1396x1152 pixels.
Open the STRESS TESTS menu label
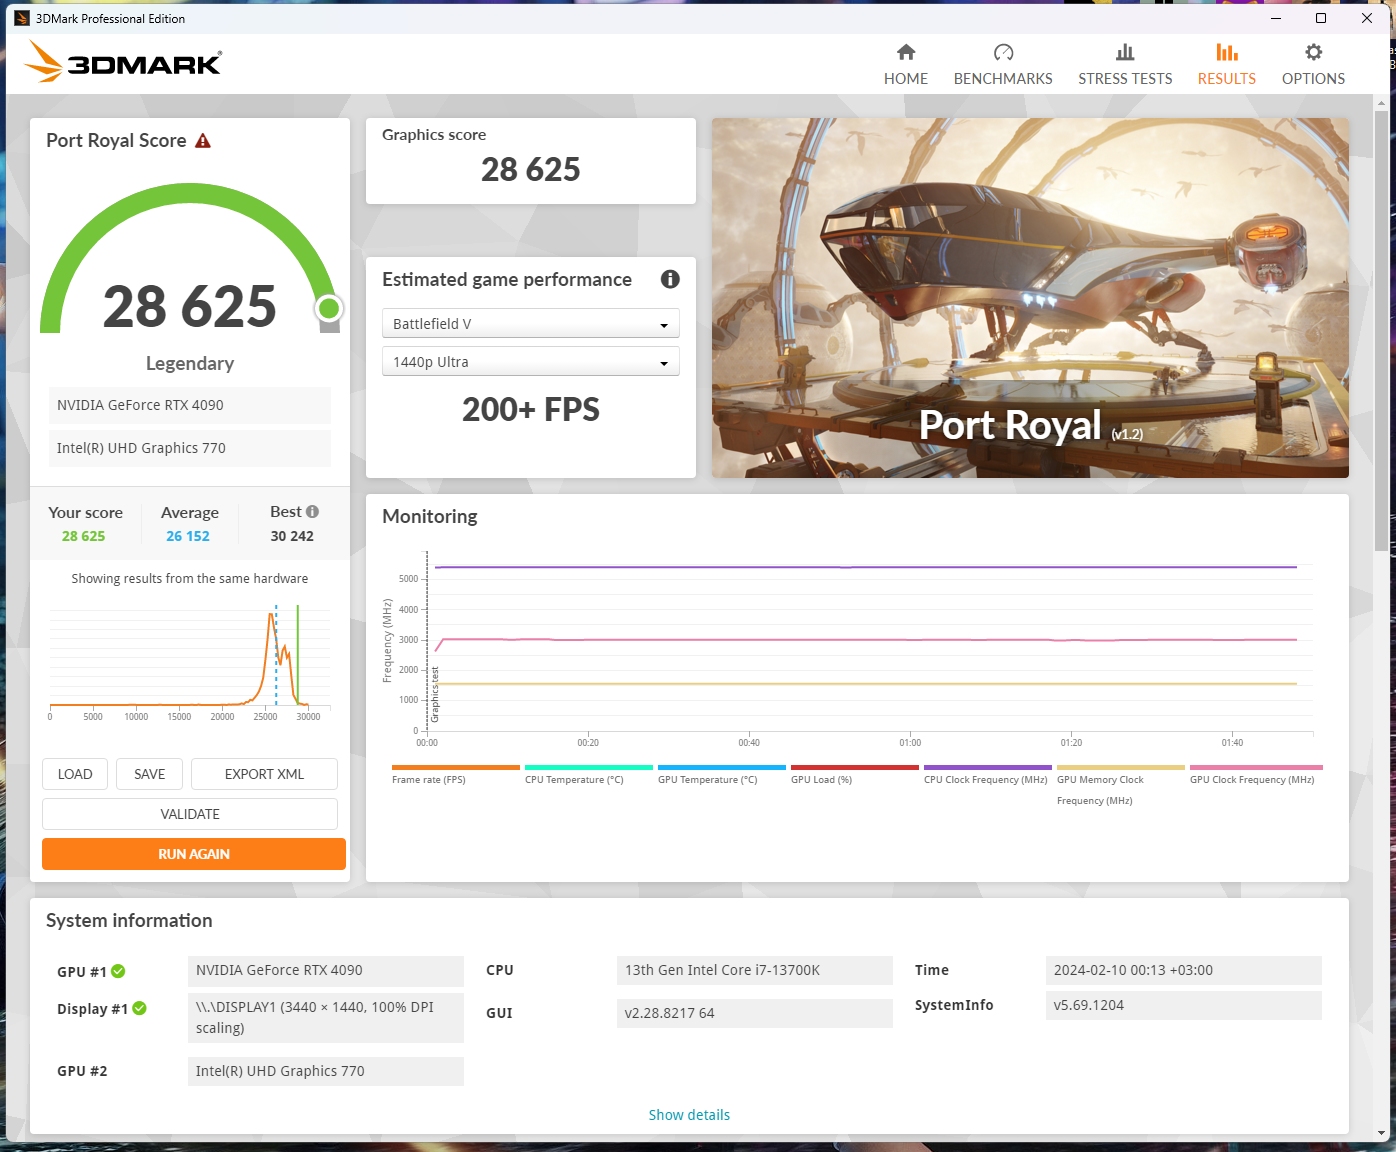point(1125,79)
